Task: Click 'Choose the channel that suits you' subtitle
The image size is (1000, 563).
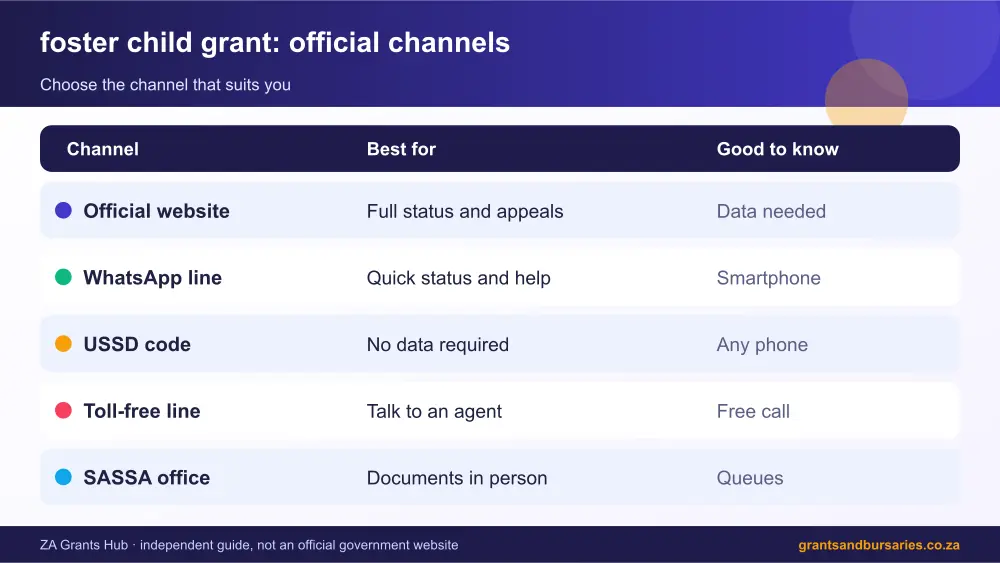Action: point(165,85)
